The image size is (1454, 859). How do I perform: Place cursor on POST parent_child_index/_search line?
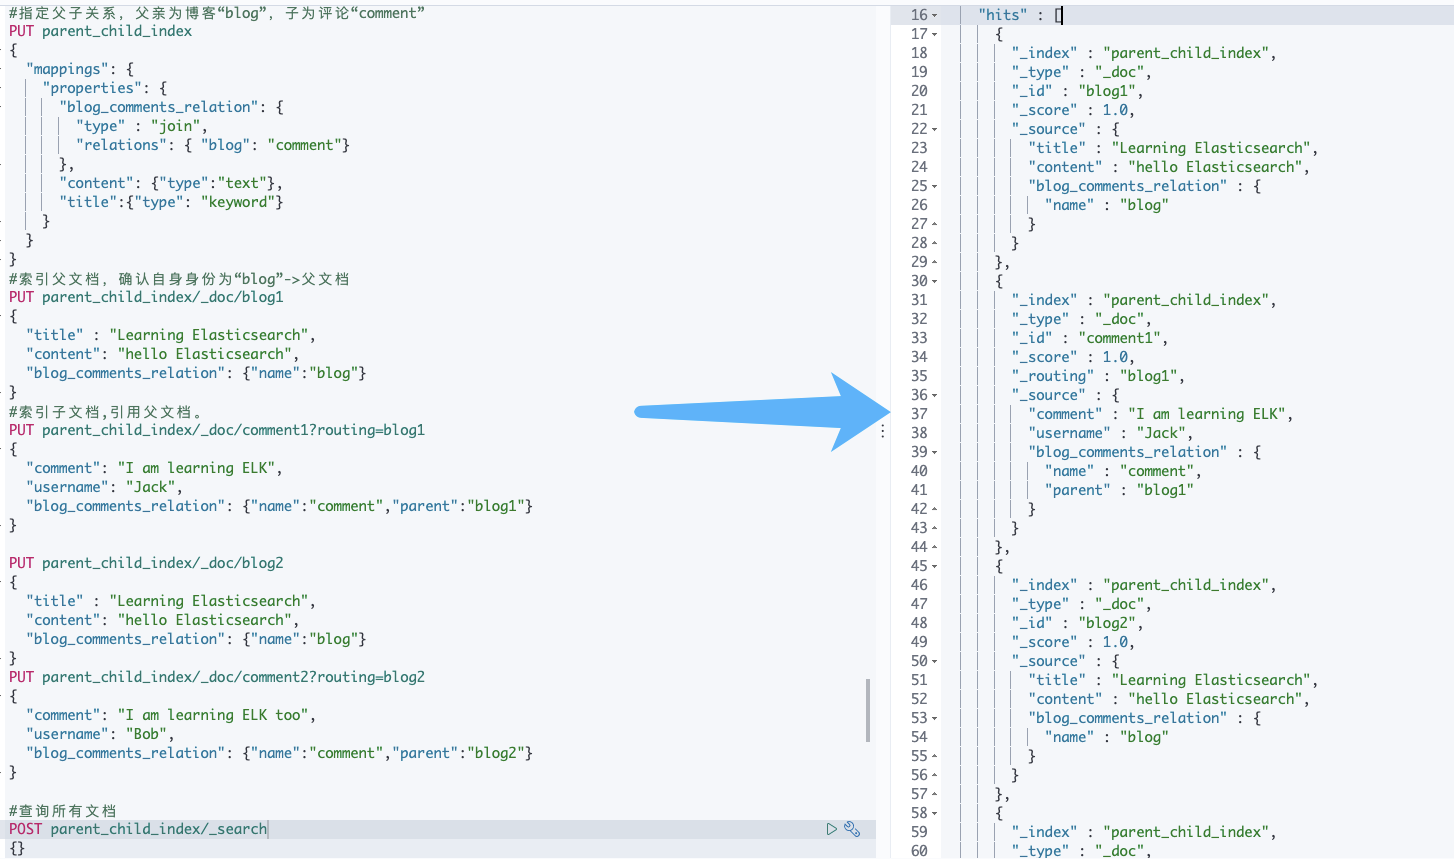(138, 829)
